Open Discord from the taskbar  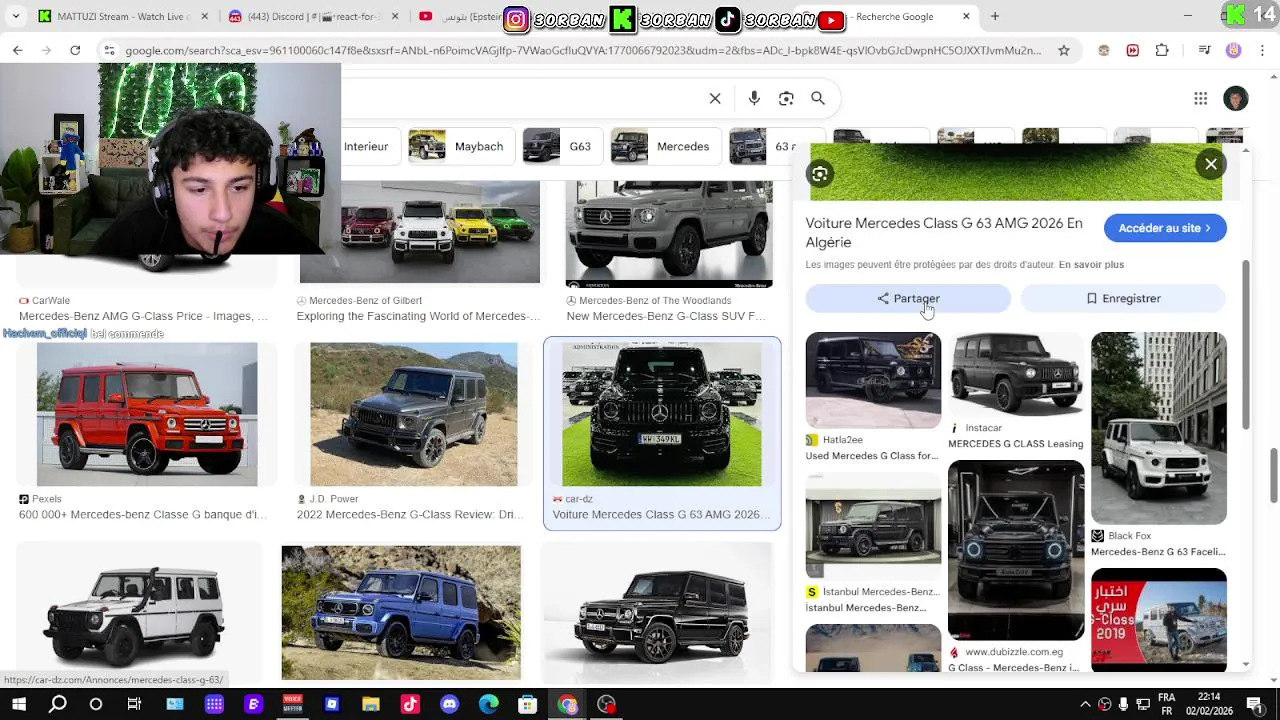(x=449, y=704)
